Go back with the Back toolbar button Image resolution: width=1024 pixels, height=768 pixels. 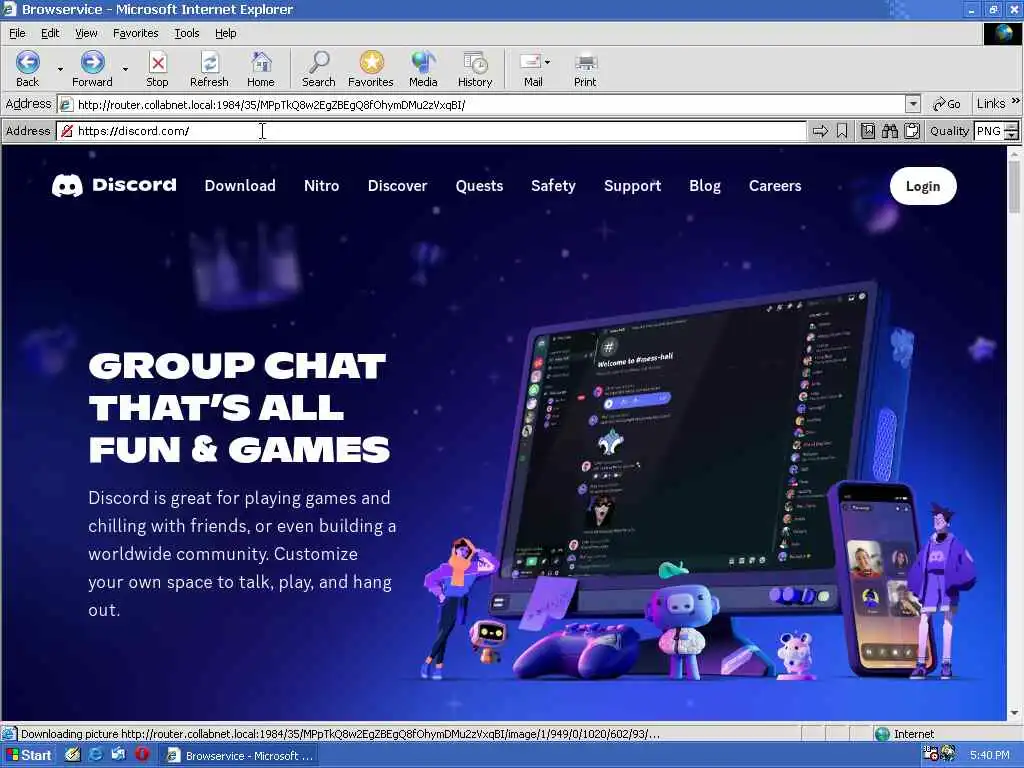pyautogui.click(x=27, y=69)
